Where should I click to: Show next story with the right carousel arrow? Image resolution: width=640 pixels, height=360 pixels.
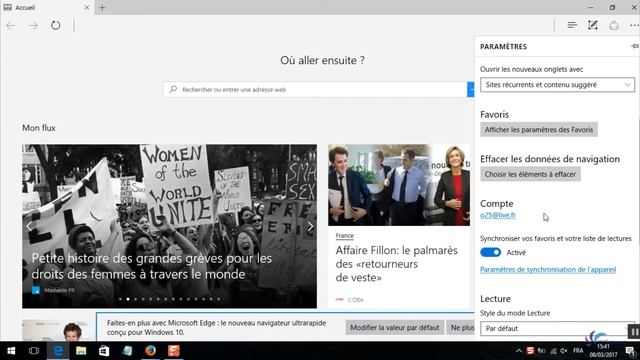click(310, 226)
